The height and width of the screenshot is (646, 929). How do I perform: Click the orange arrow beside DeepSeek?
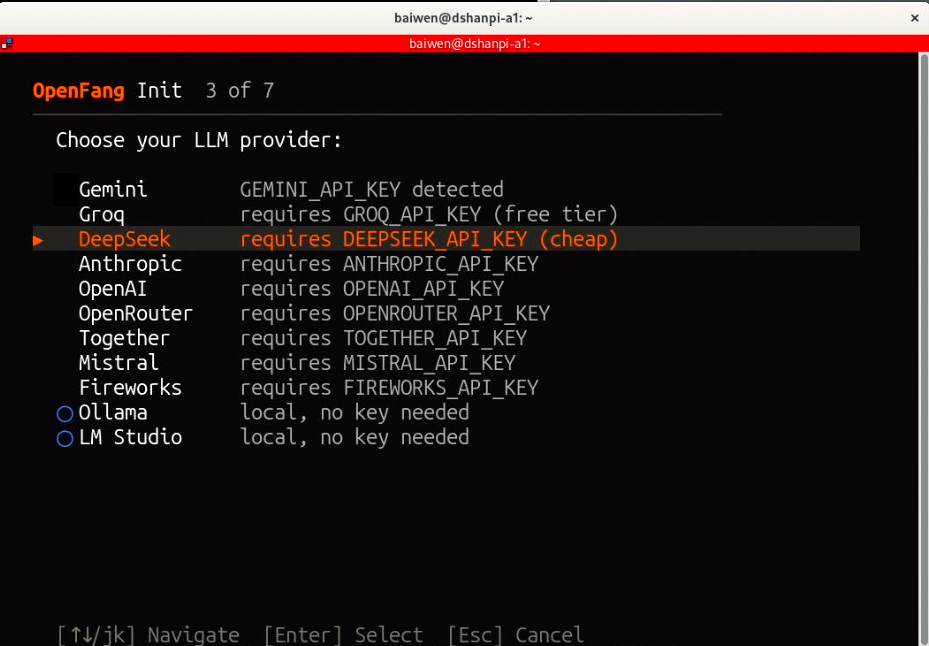tap(38, 240)
